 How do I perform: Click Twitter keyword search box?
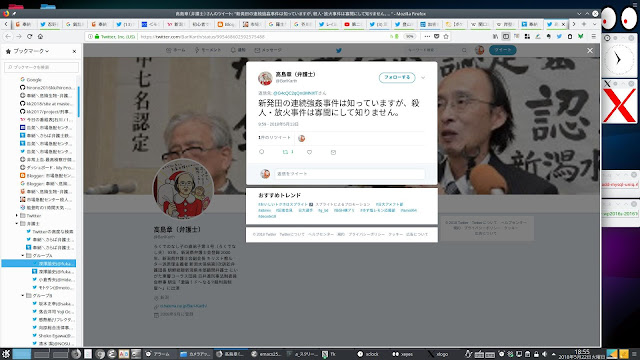(x=436, y=50)
